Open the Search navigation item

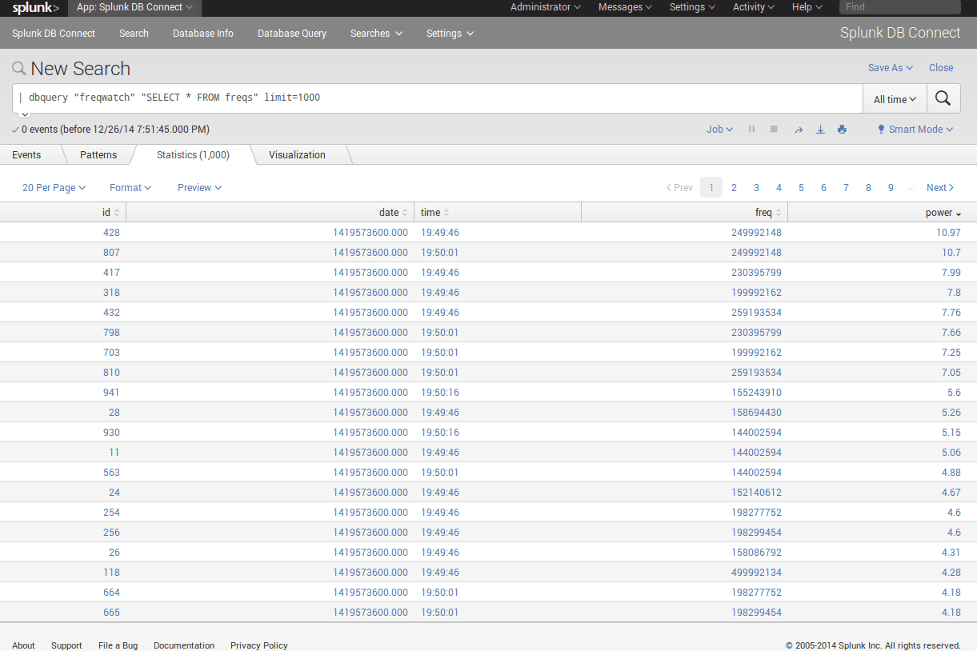pos(134,33)
